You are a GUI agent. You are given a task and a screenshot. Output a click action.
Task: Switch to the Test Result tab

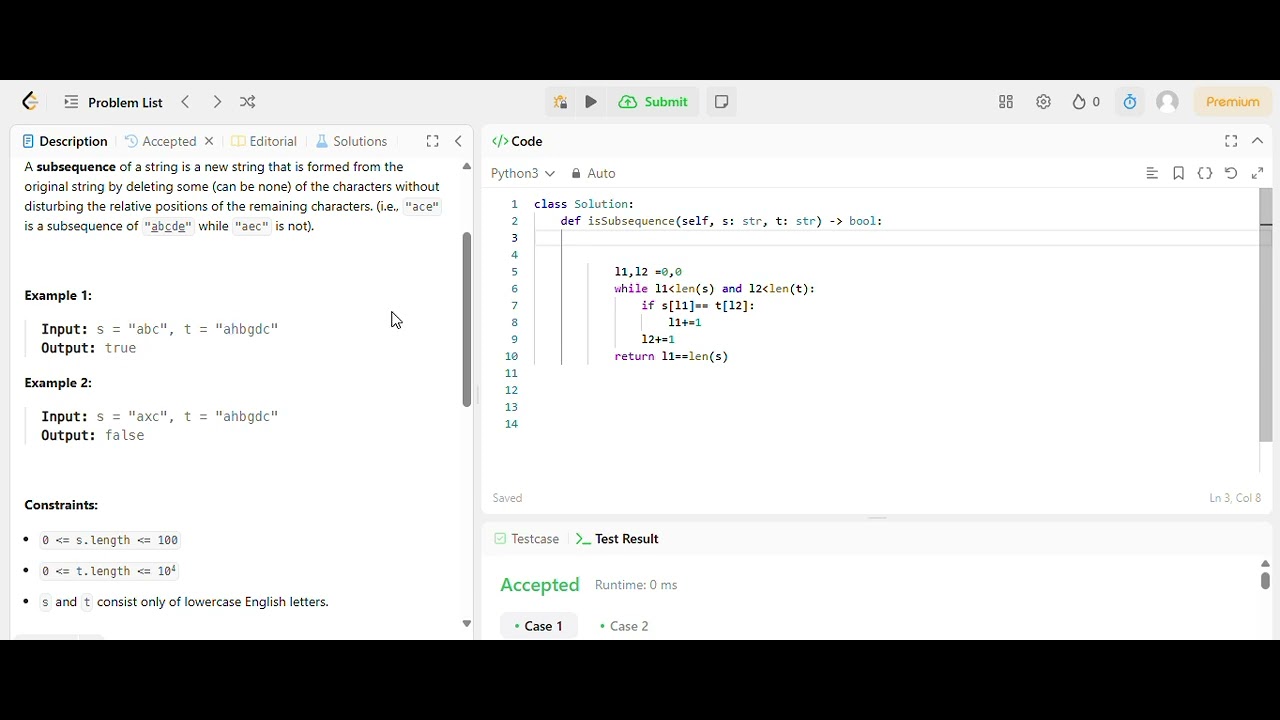click(617, 538)
